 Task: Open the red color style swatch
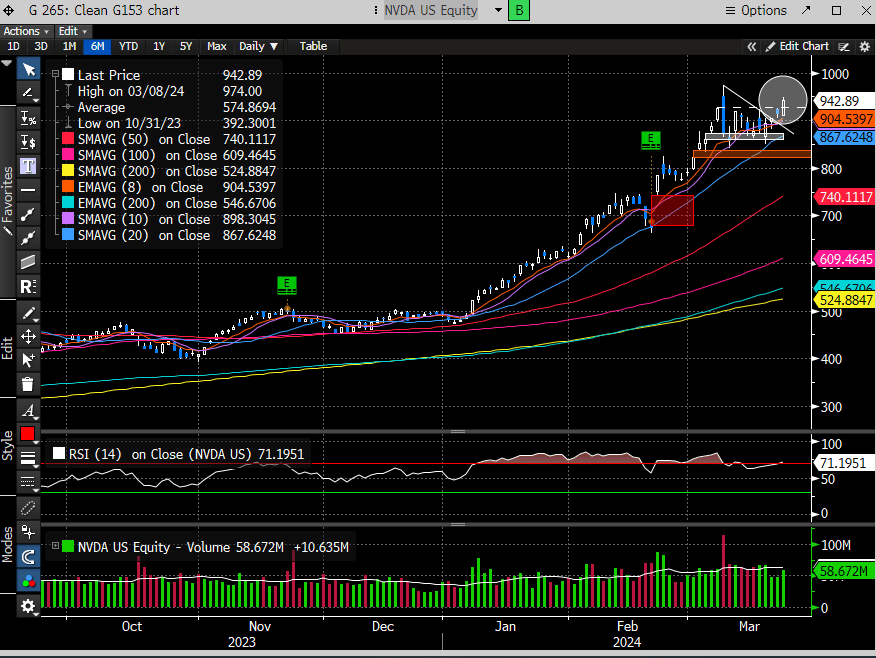point(28,434)
